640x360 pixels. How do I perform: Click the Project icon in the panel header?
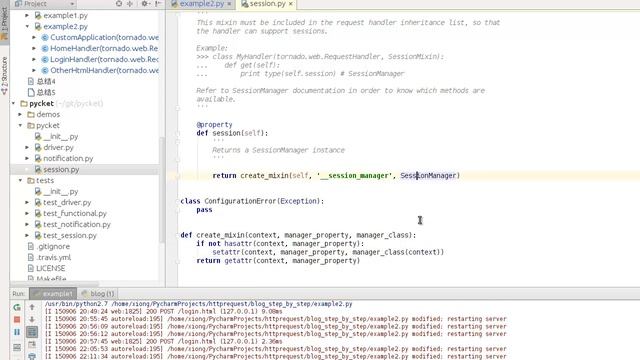click(18, 4)
